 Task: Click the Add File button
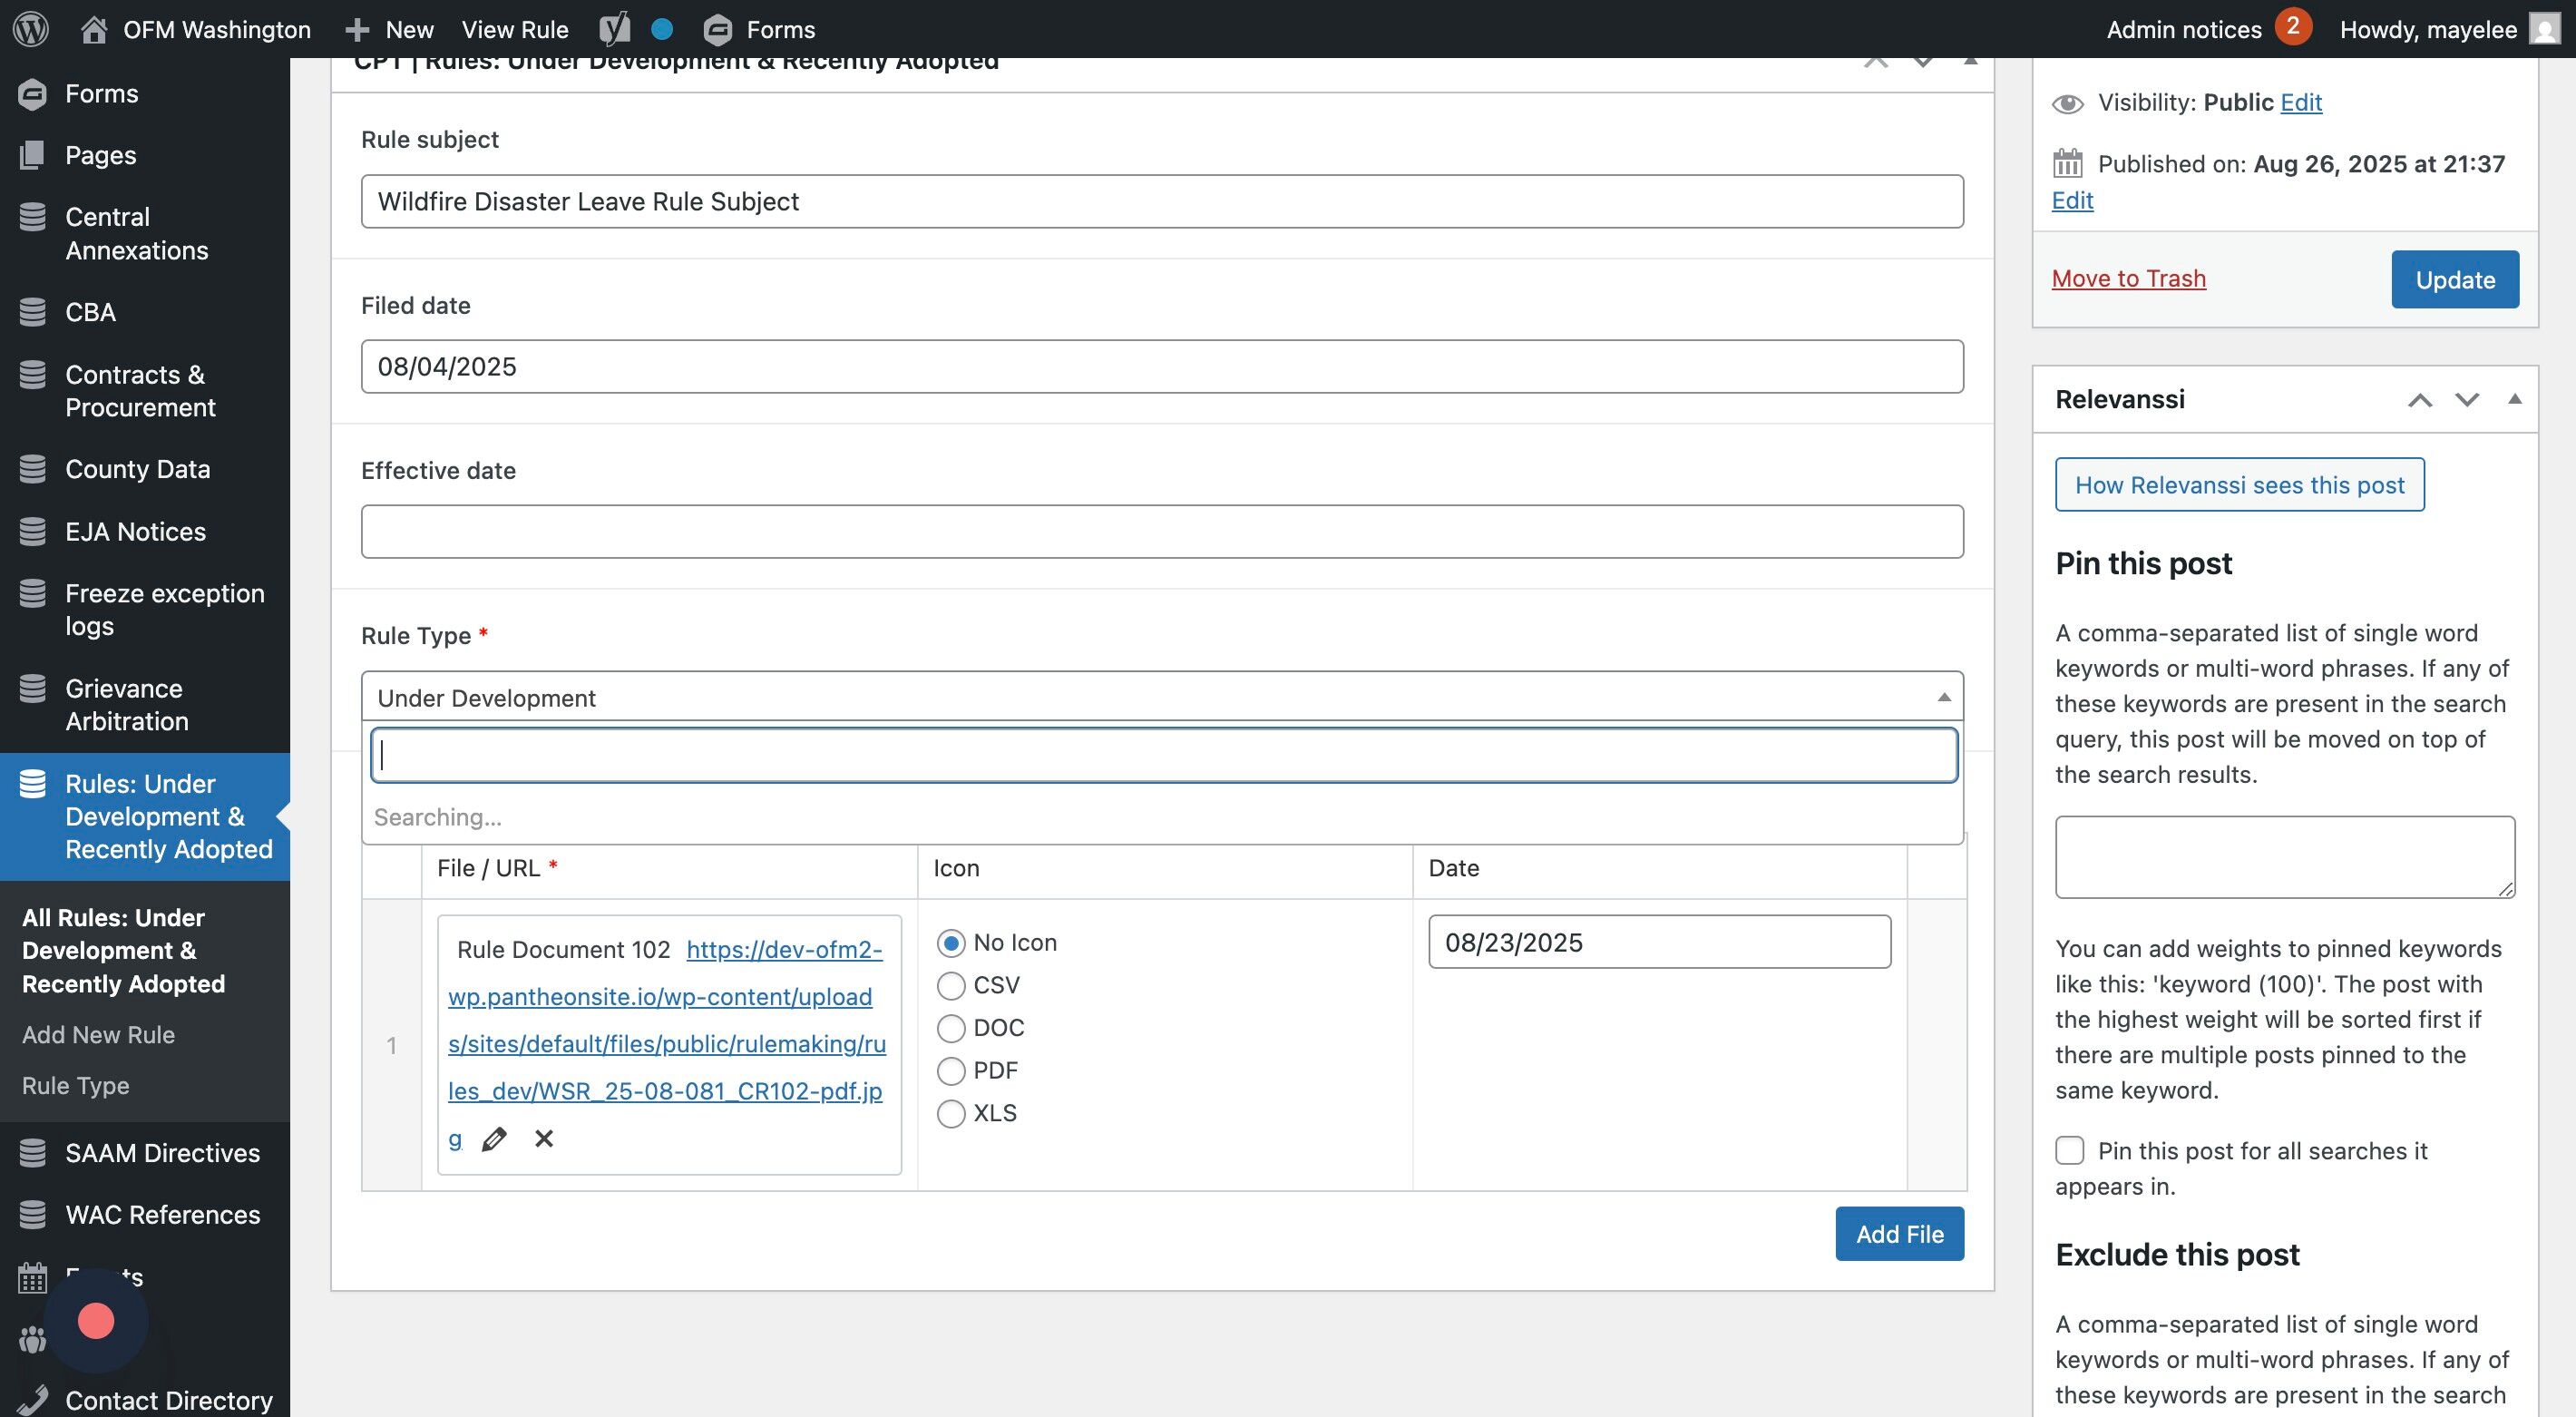click(1899, 1234)
